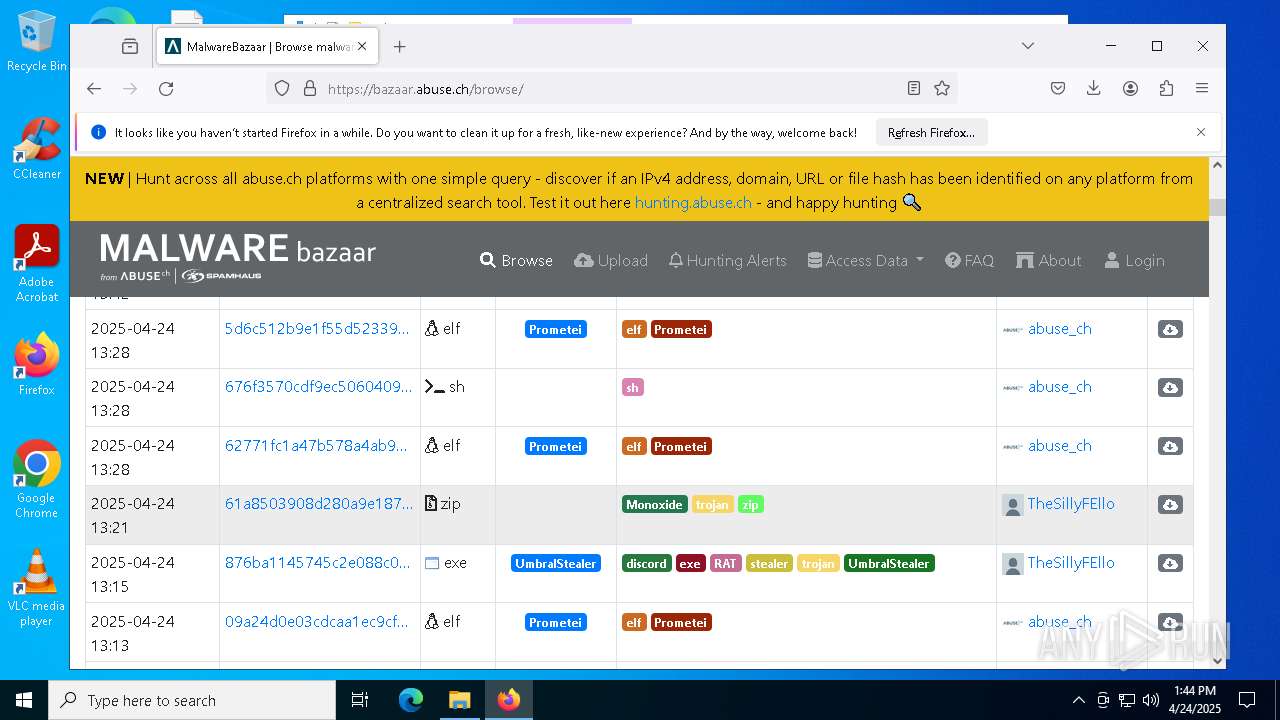Launch Adobe Acrobat from the desktop
Image resolution: width=1280 pixels, height=720 pixels.
pos(37,264)
